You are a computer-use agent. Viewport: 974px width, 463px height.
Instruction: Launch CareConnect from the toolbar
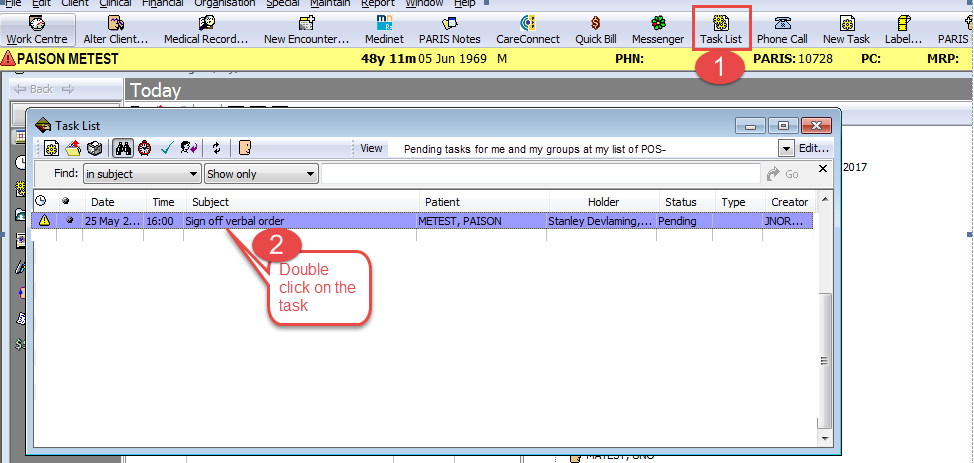pyautogui.click(x=526, y=29)
